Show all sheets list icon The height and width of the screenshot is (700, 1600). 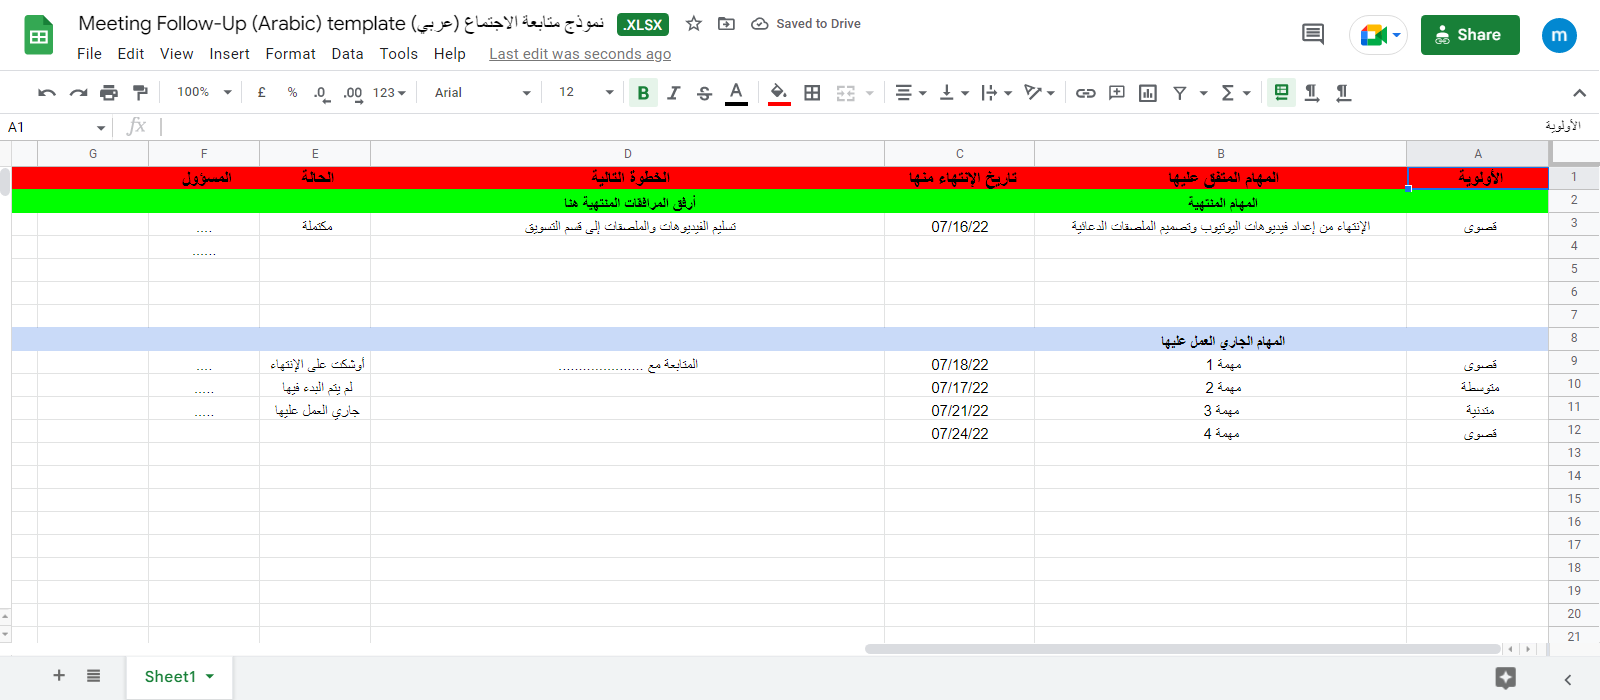pos(93,676)
